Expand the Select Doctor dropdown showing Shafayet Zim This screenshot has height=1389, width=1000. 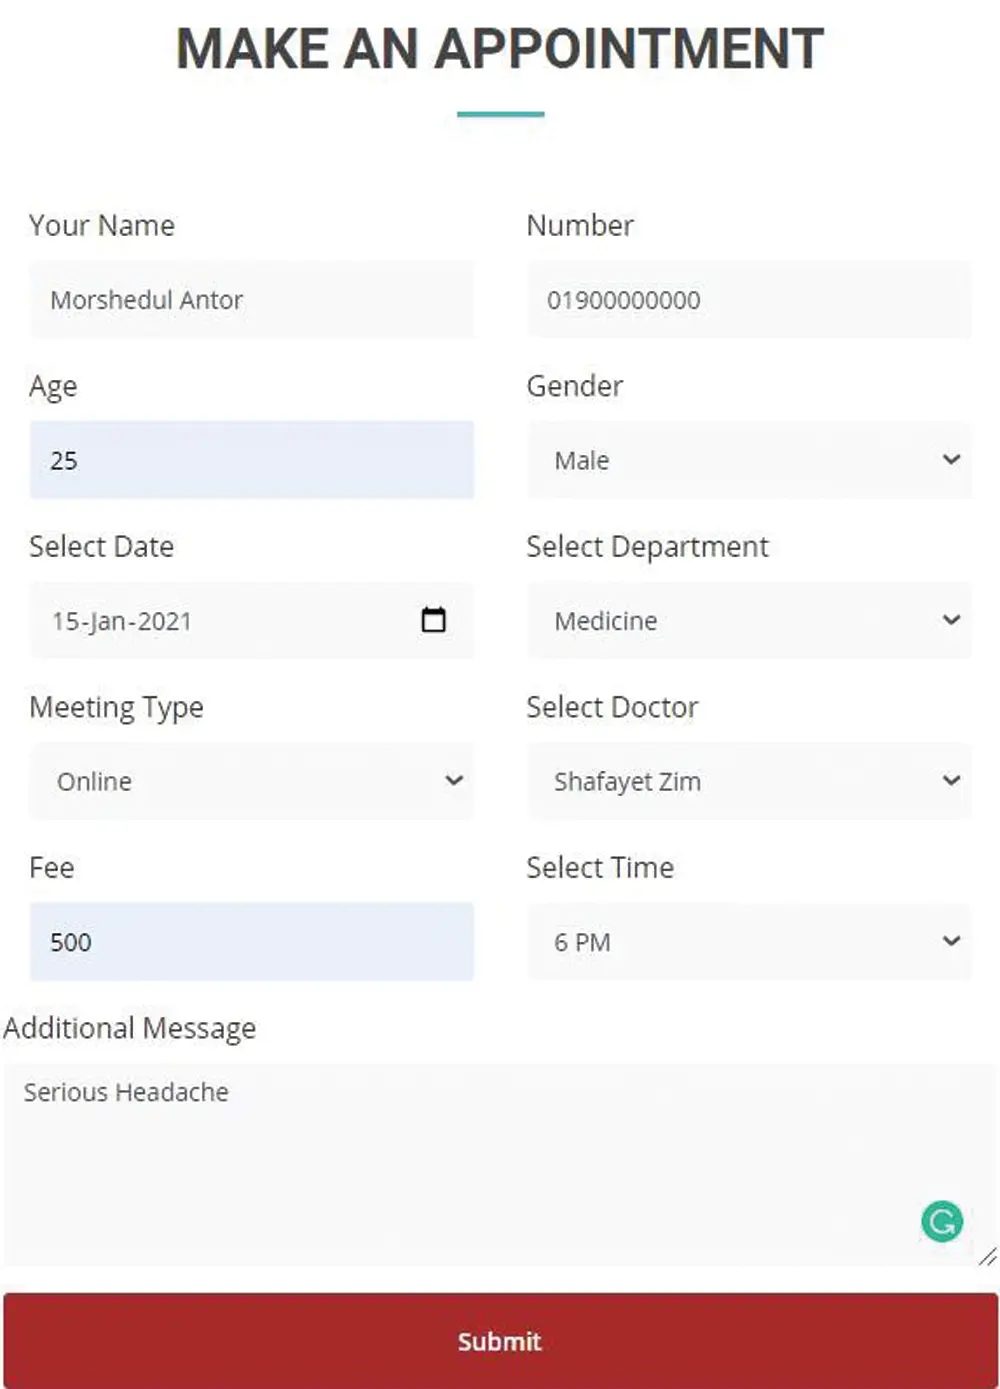[749, 781]
